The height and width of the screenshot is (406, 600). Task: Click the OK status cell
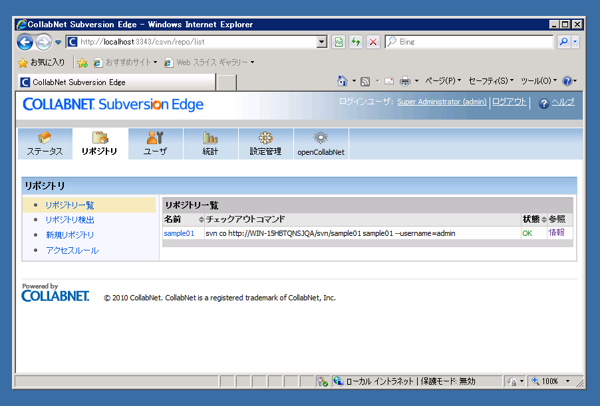pos(527,233)
